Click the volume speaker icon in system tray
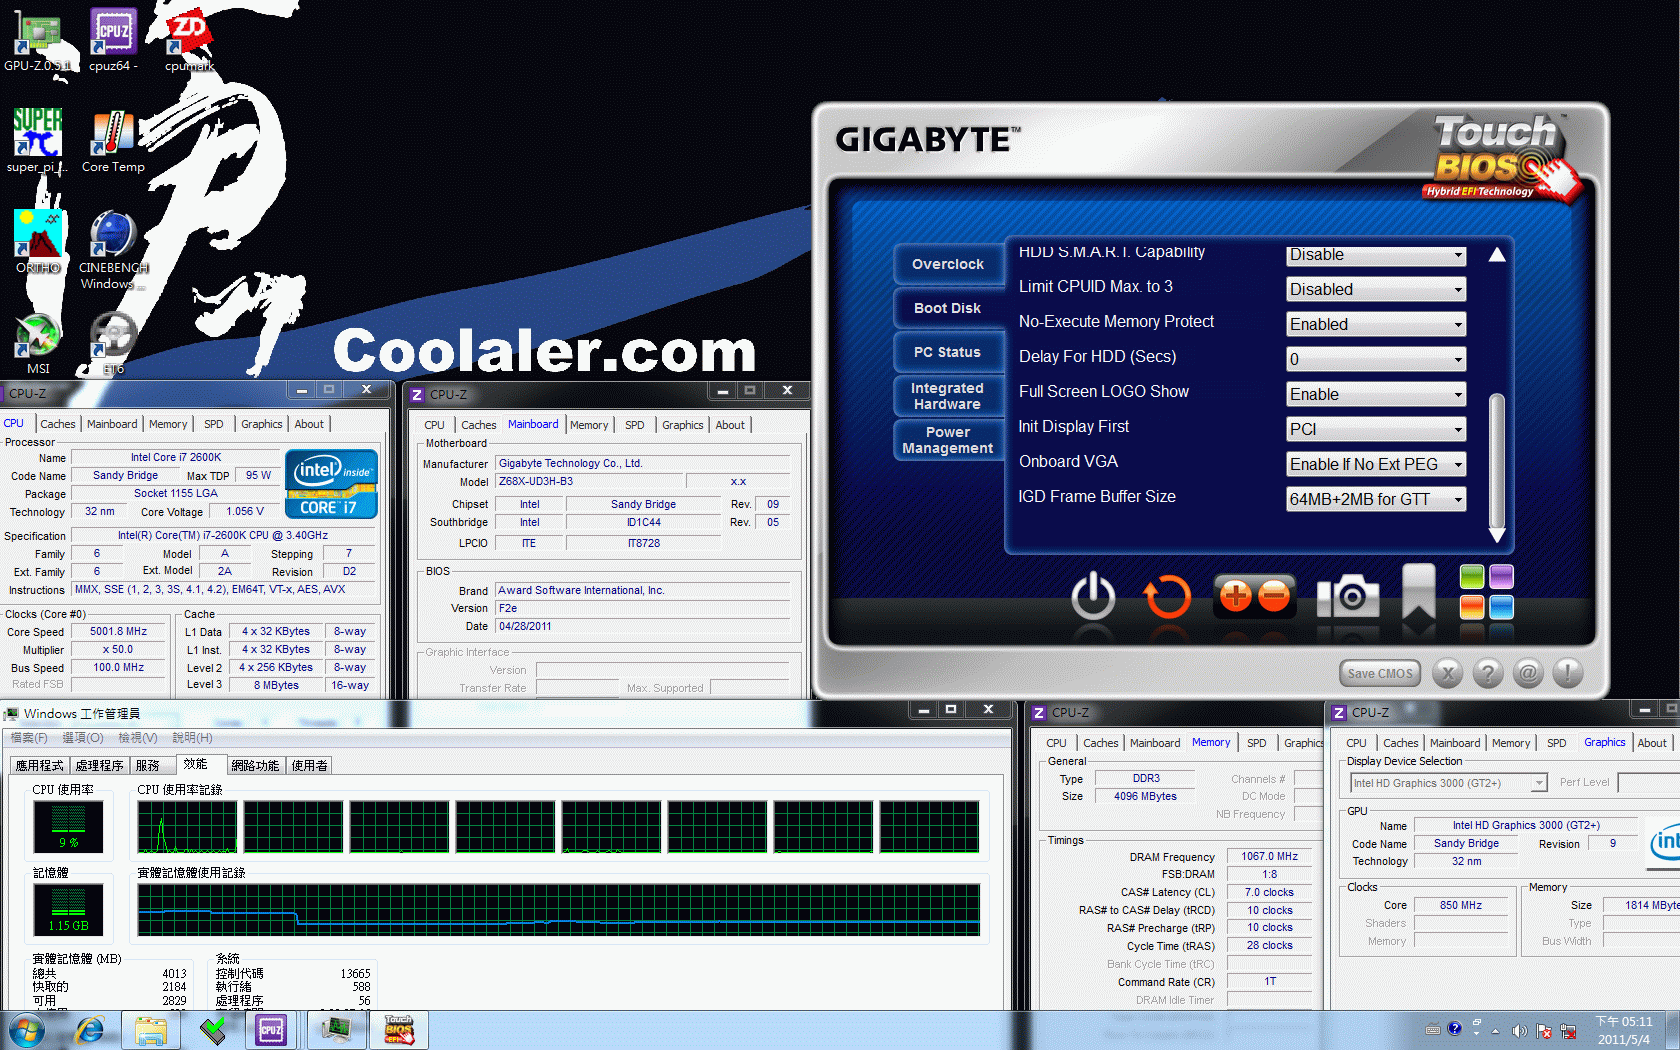Image resolution: width=1680 pixels, height=1050 pixels. click(1520, 1031)
